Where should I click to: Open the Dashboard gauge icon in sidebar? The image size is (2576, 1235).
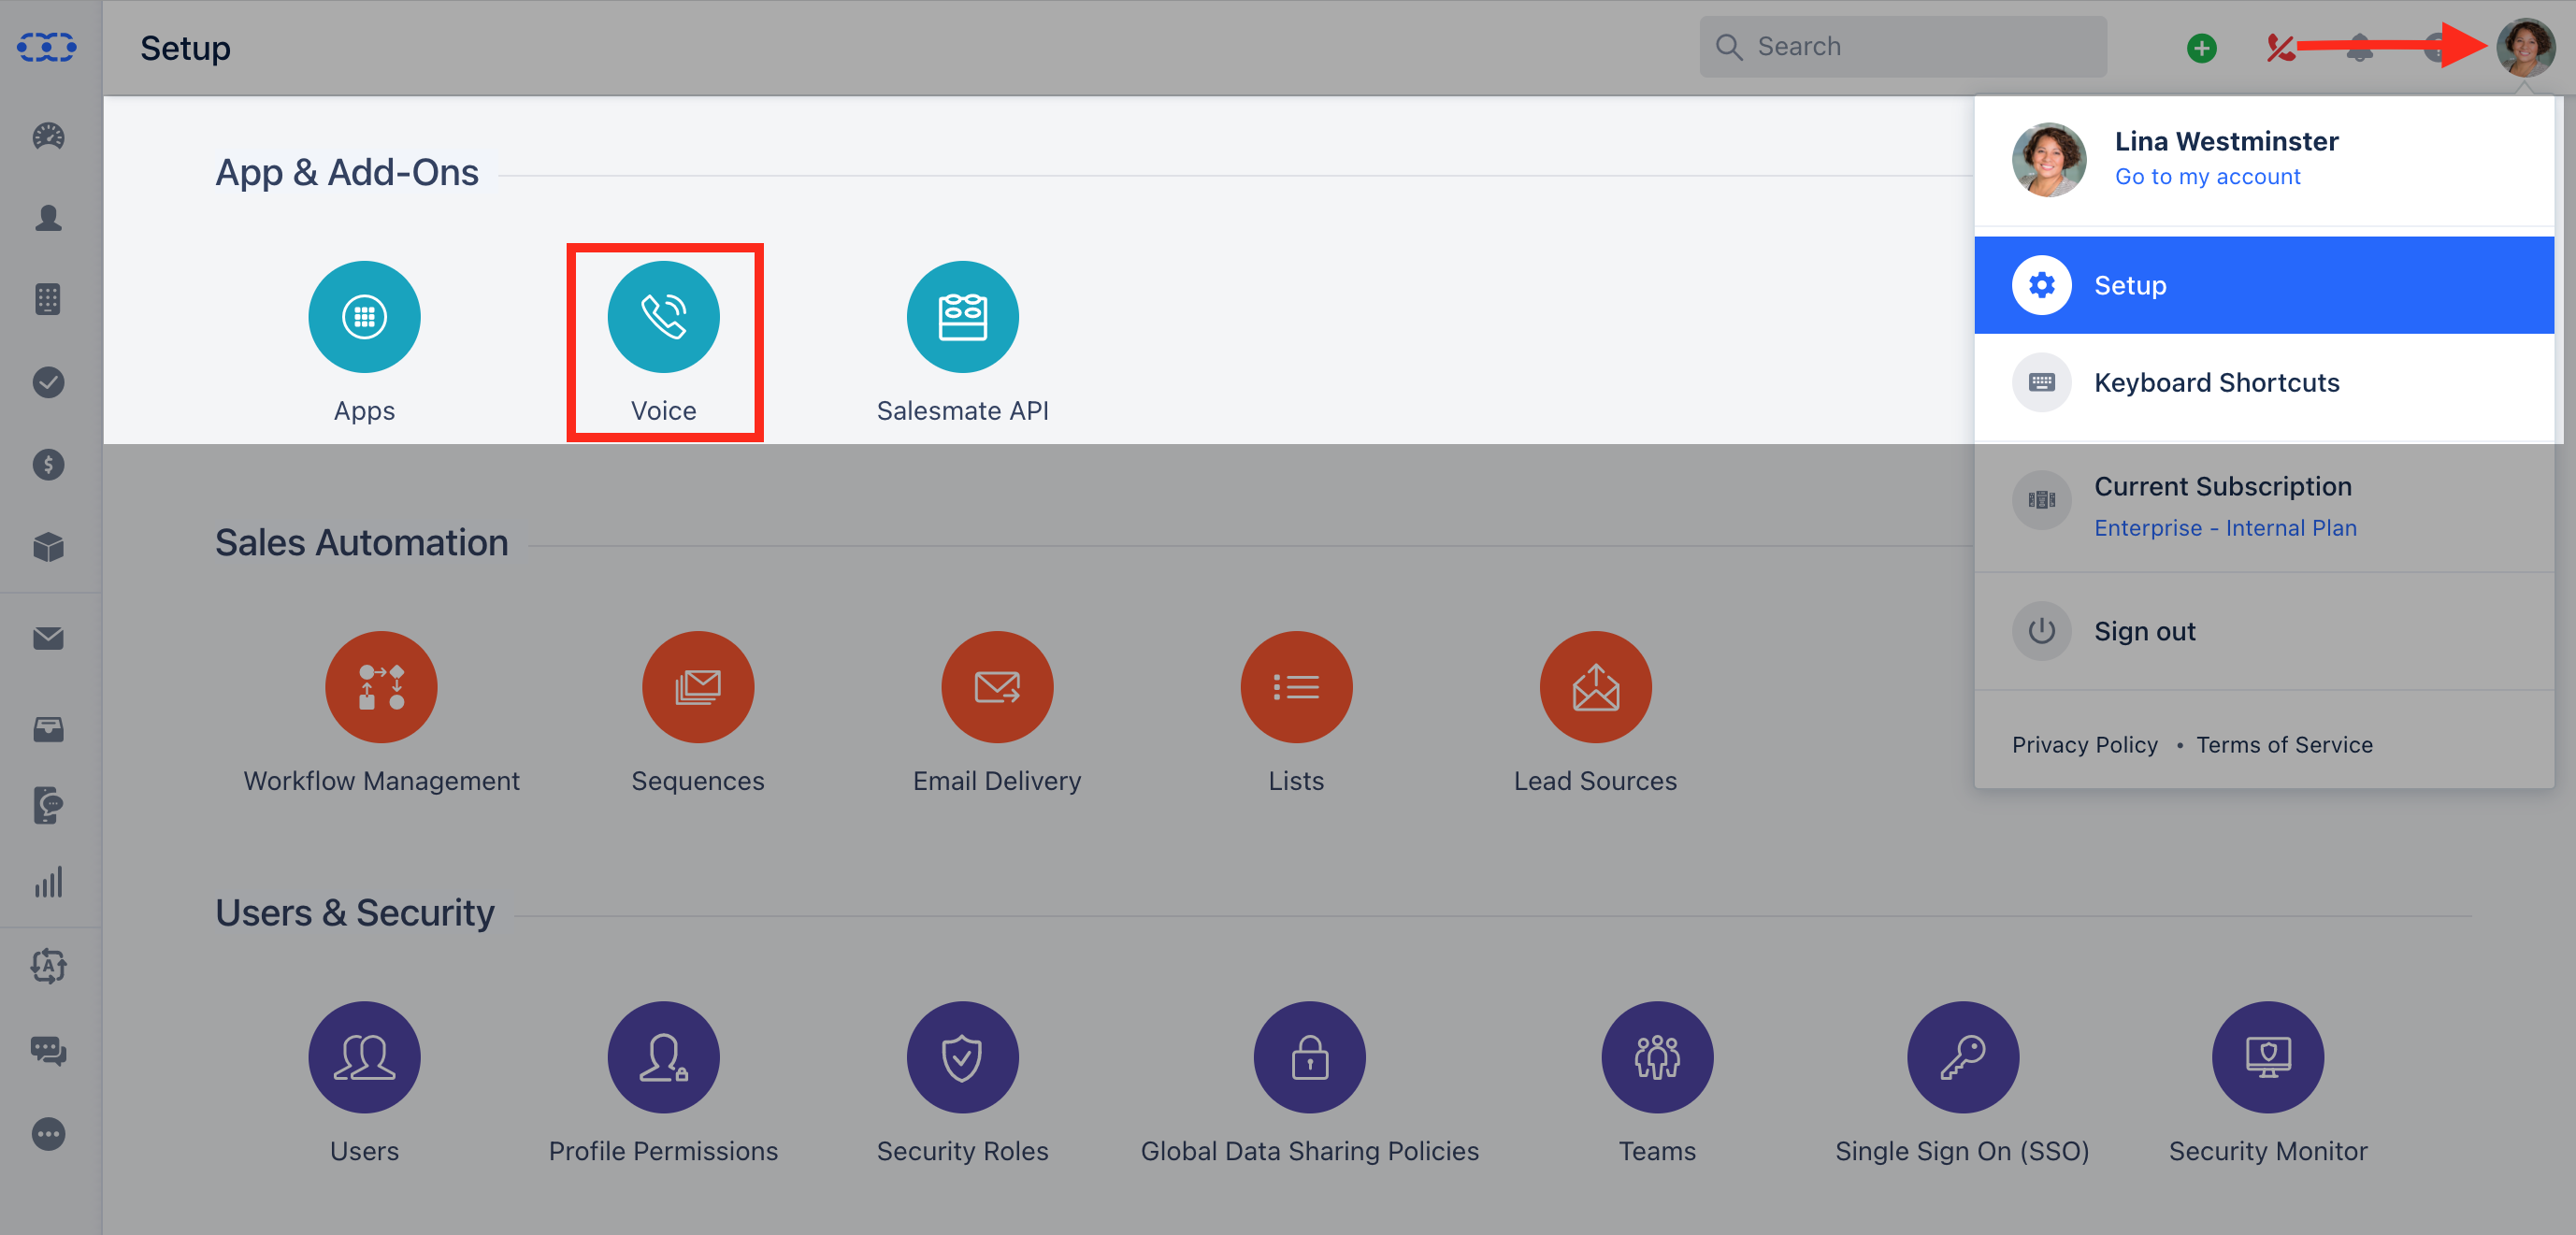click(48, 135)
